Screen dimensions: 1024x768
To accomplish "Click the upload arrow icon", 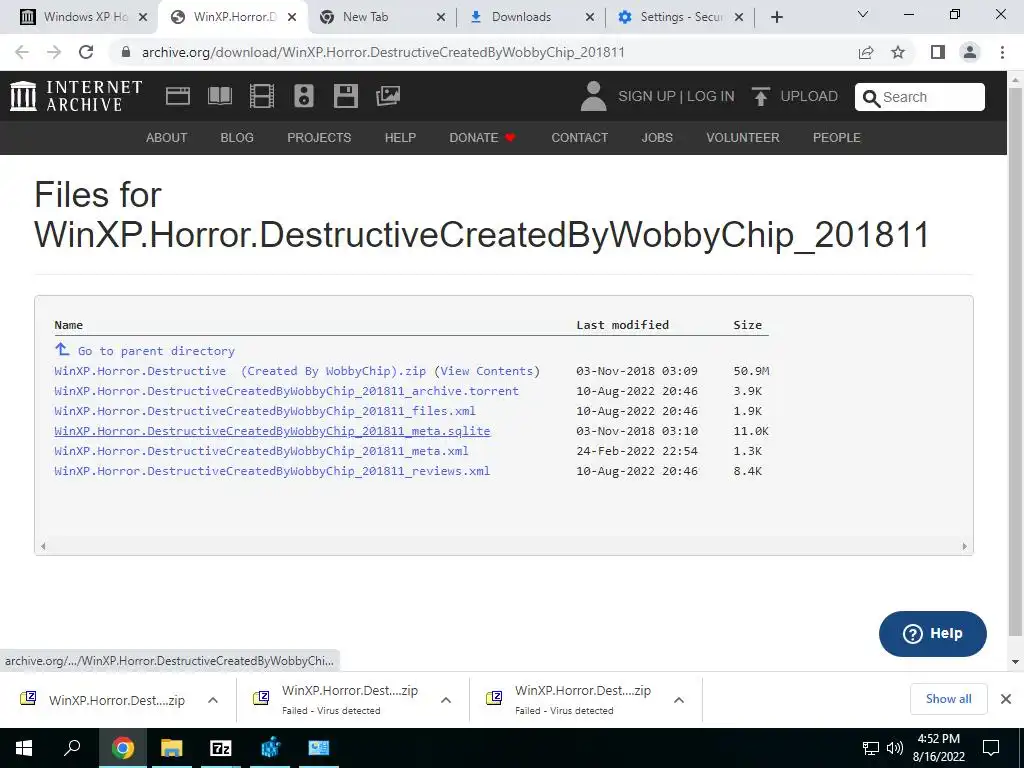I will tap(760, 96).
